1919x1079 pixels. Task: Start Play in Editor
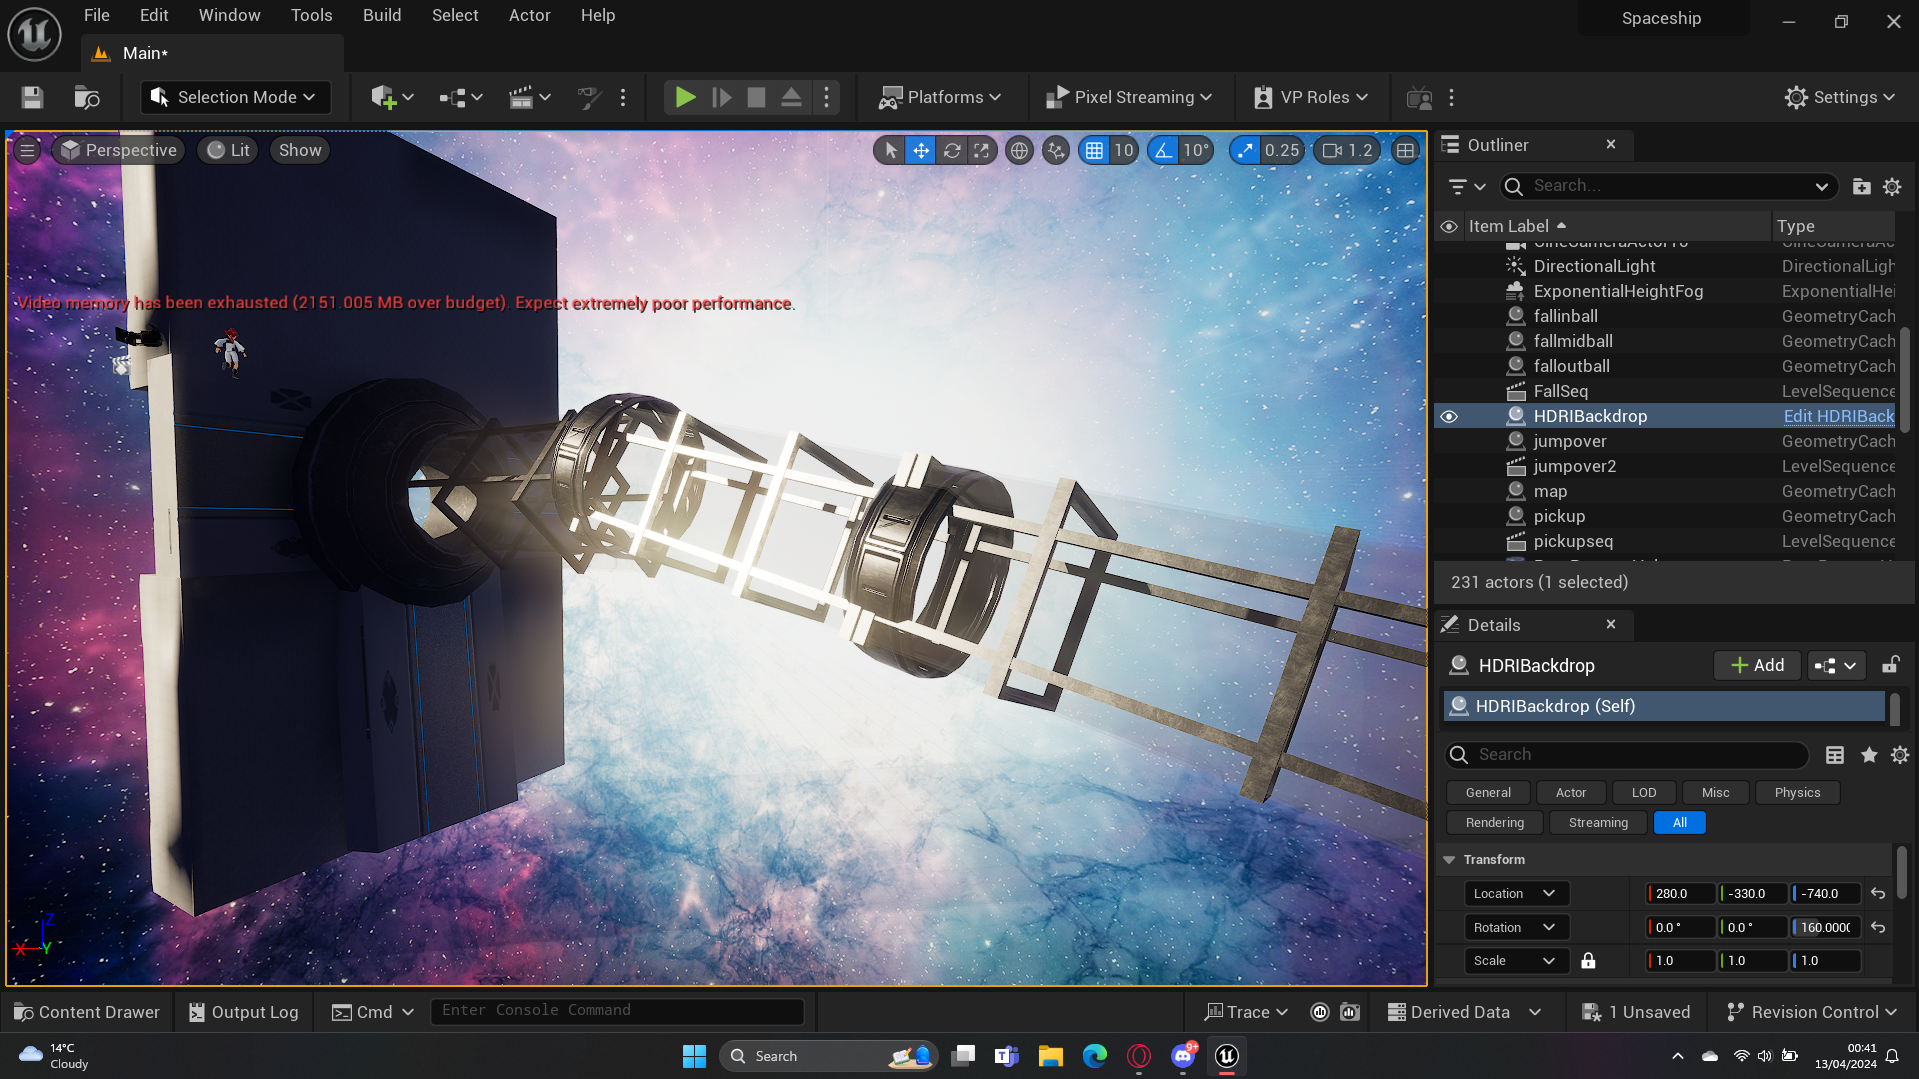pyautogui.click(x=685, y=97)
